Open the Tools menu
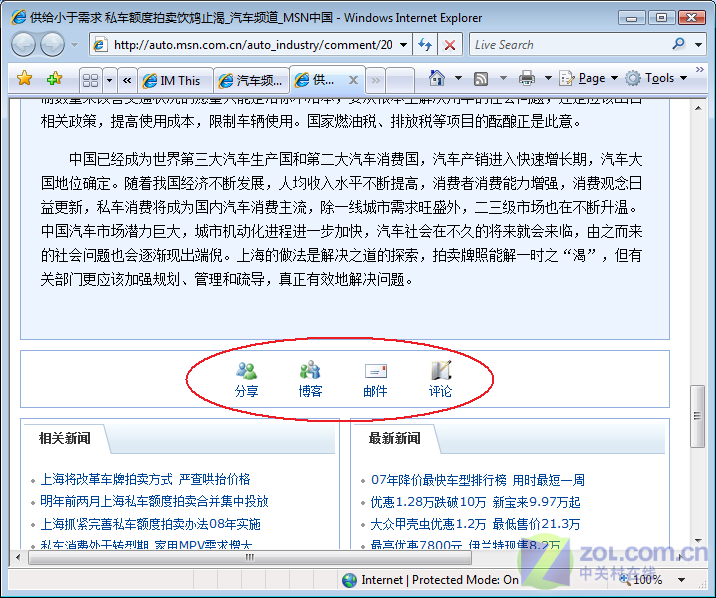This screenshot has height=598, width=716. point(656,79)
